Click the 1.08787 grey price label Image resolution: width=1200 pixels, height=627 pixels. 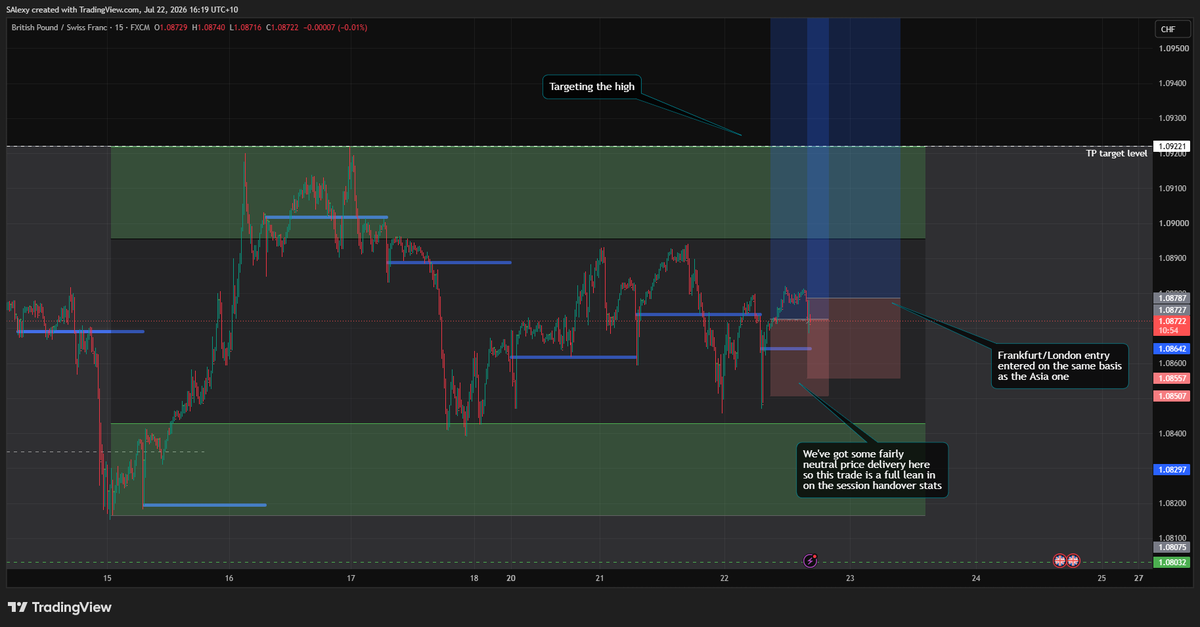(x=1172, y=297)
